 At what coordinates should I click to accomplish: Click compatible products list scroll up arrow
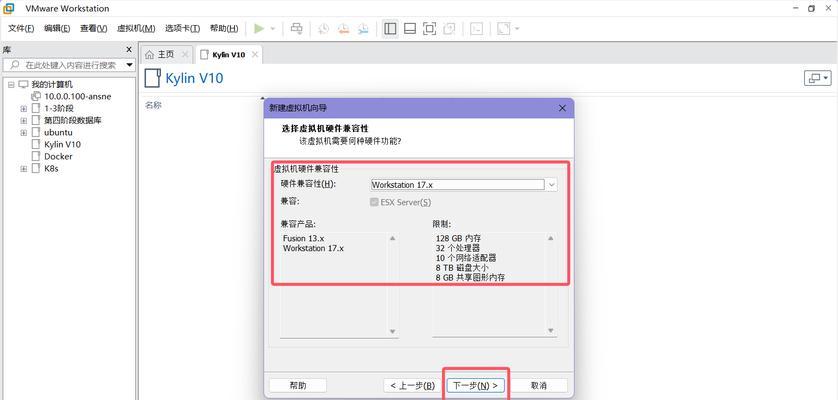tap(393, 239)
